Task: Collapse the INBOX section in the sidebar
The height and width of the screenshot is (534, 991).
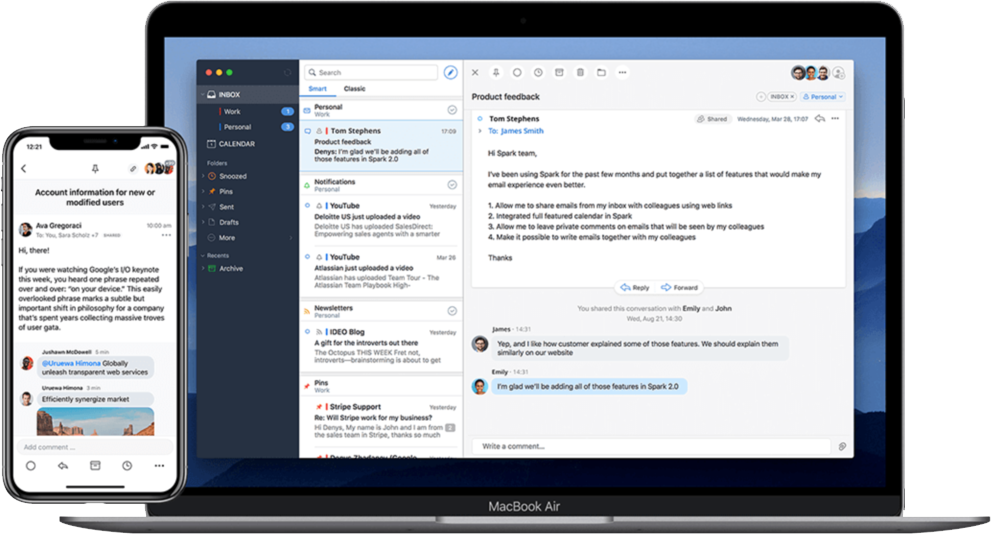Action: click(x=203, y=95)
